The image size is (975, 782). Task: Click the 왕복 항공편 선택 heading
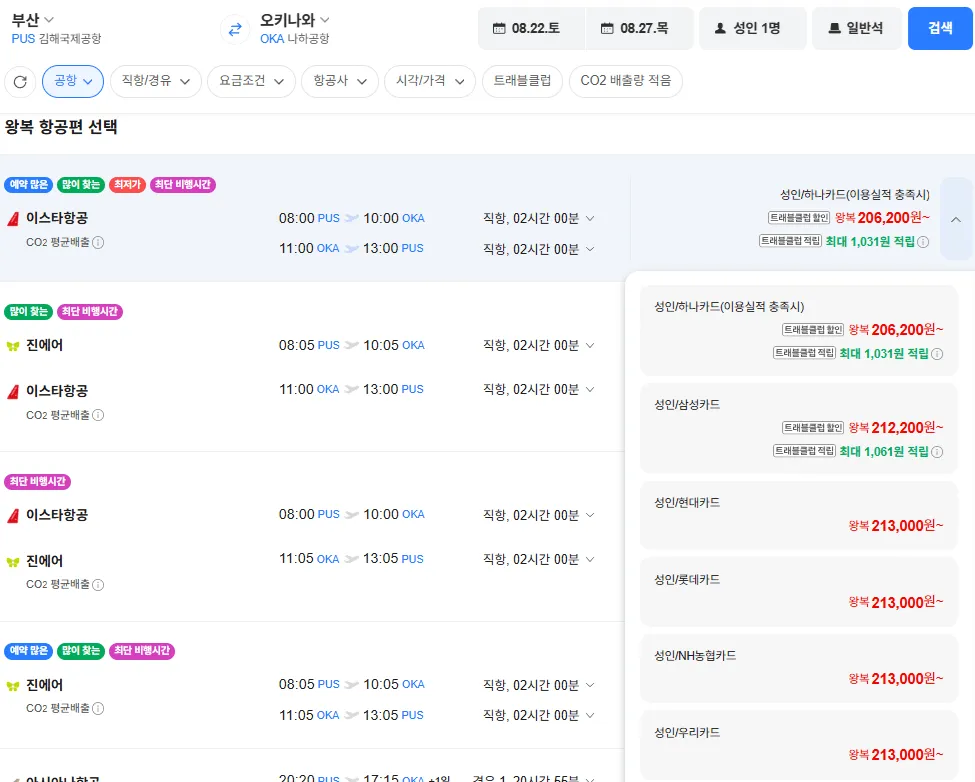(61, 127)
